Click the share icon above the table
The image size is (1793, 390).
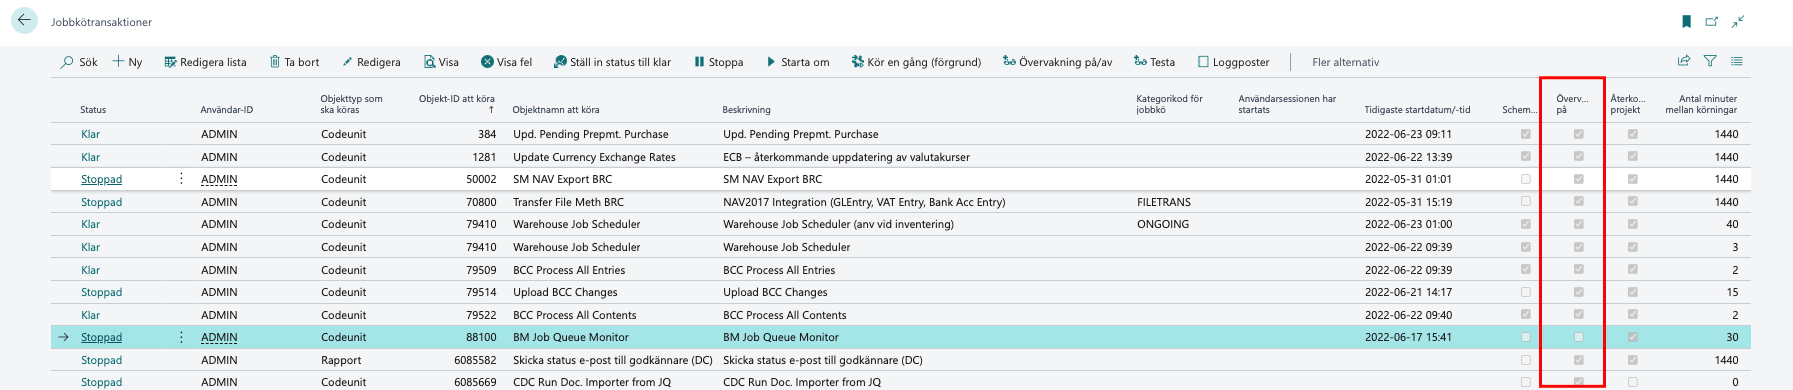point(1684,61)
